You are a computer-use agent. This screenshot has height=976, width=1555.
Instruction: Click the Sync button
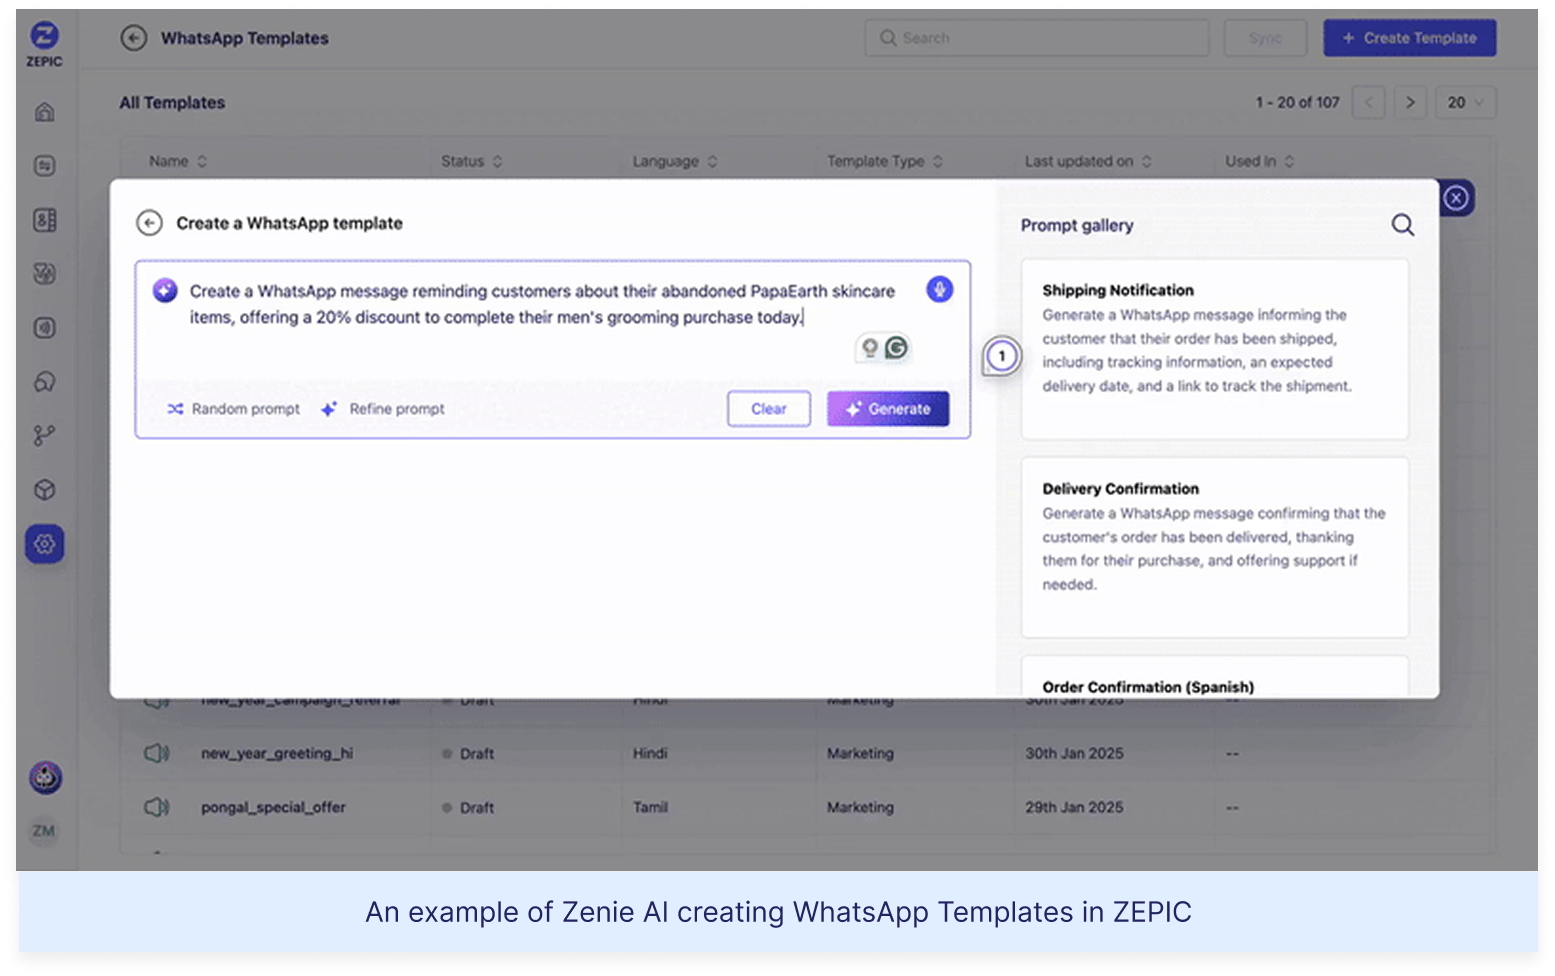click(1265, 38)
